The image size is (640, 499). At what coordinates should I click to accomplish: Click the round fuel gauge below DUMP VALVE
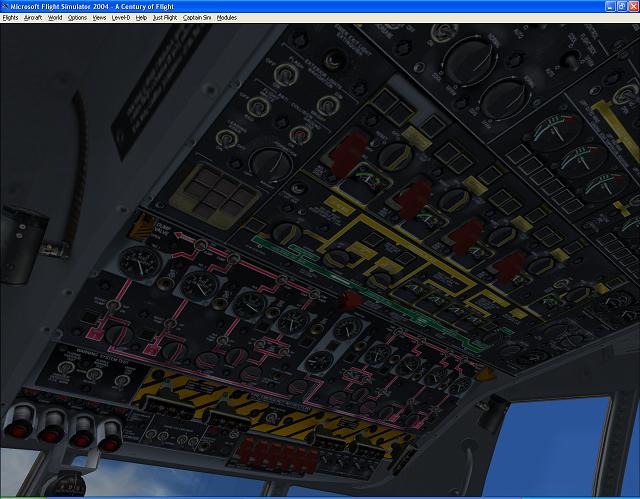[140, 262]
